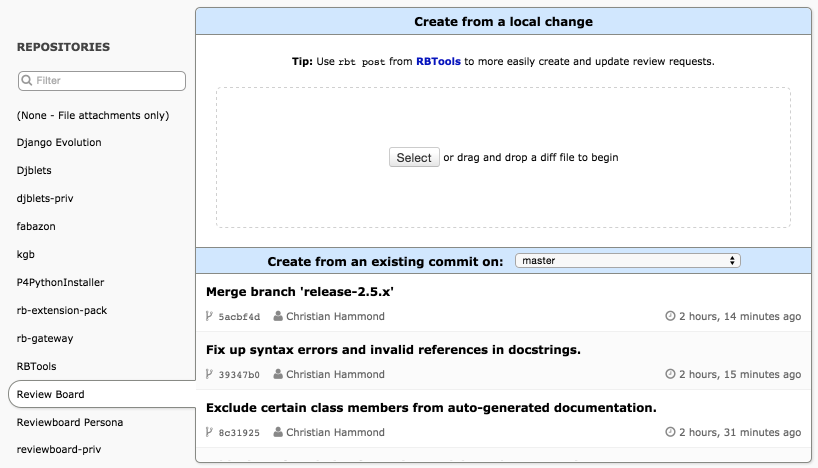The image size is (818, 468).
Task: Click the branch icon next to 39347b0
Action: coord(209,374)
